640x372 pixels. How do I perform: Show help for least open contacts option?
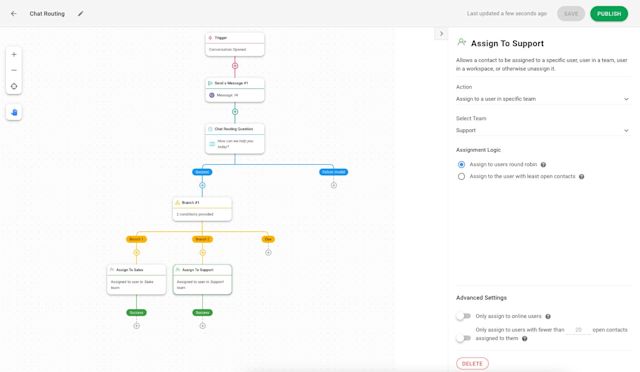click(582, 176)
